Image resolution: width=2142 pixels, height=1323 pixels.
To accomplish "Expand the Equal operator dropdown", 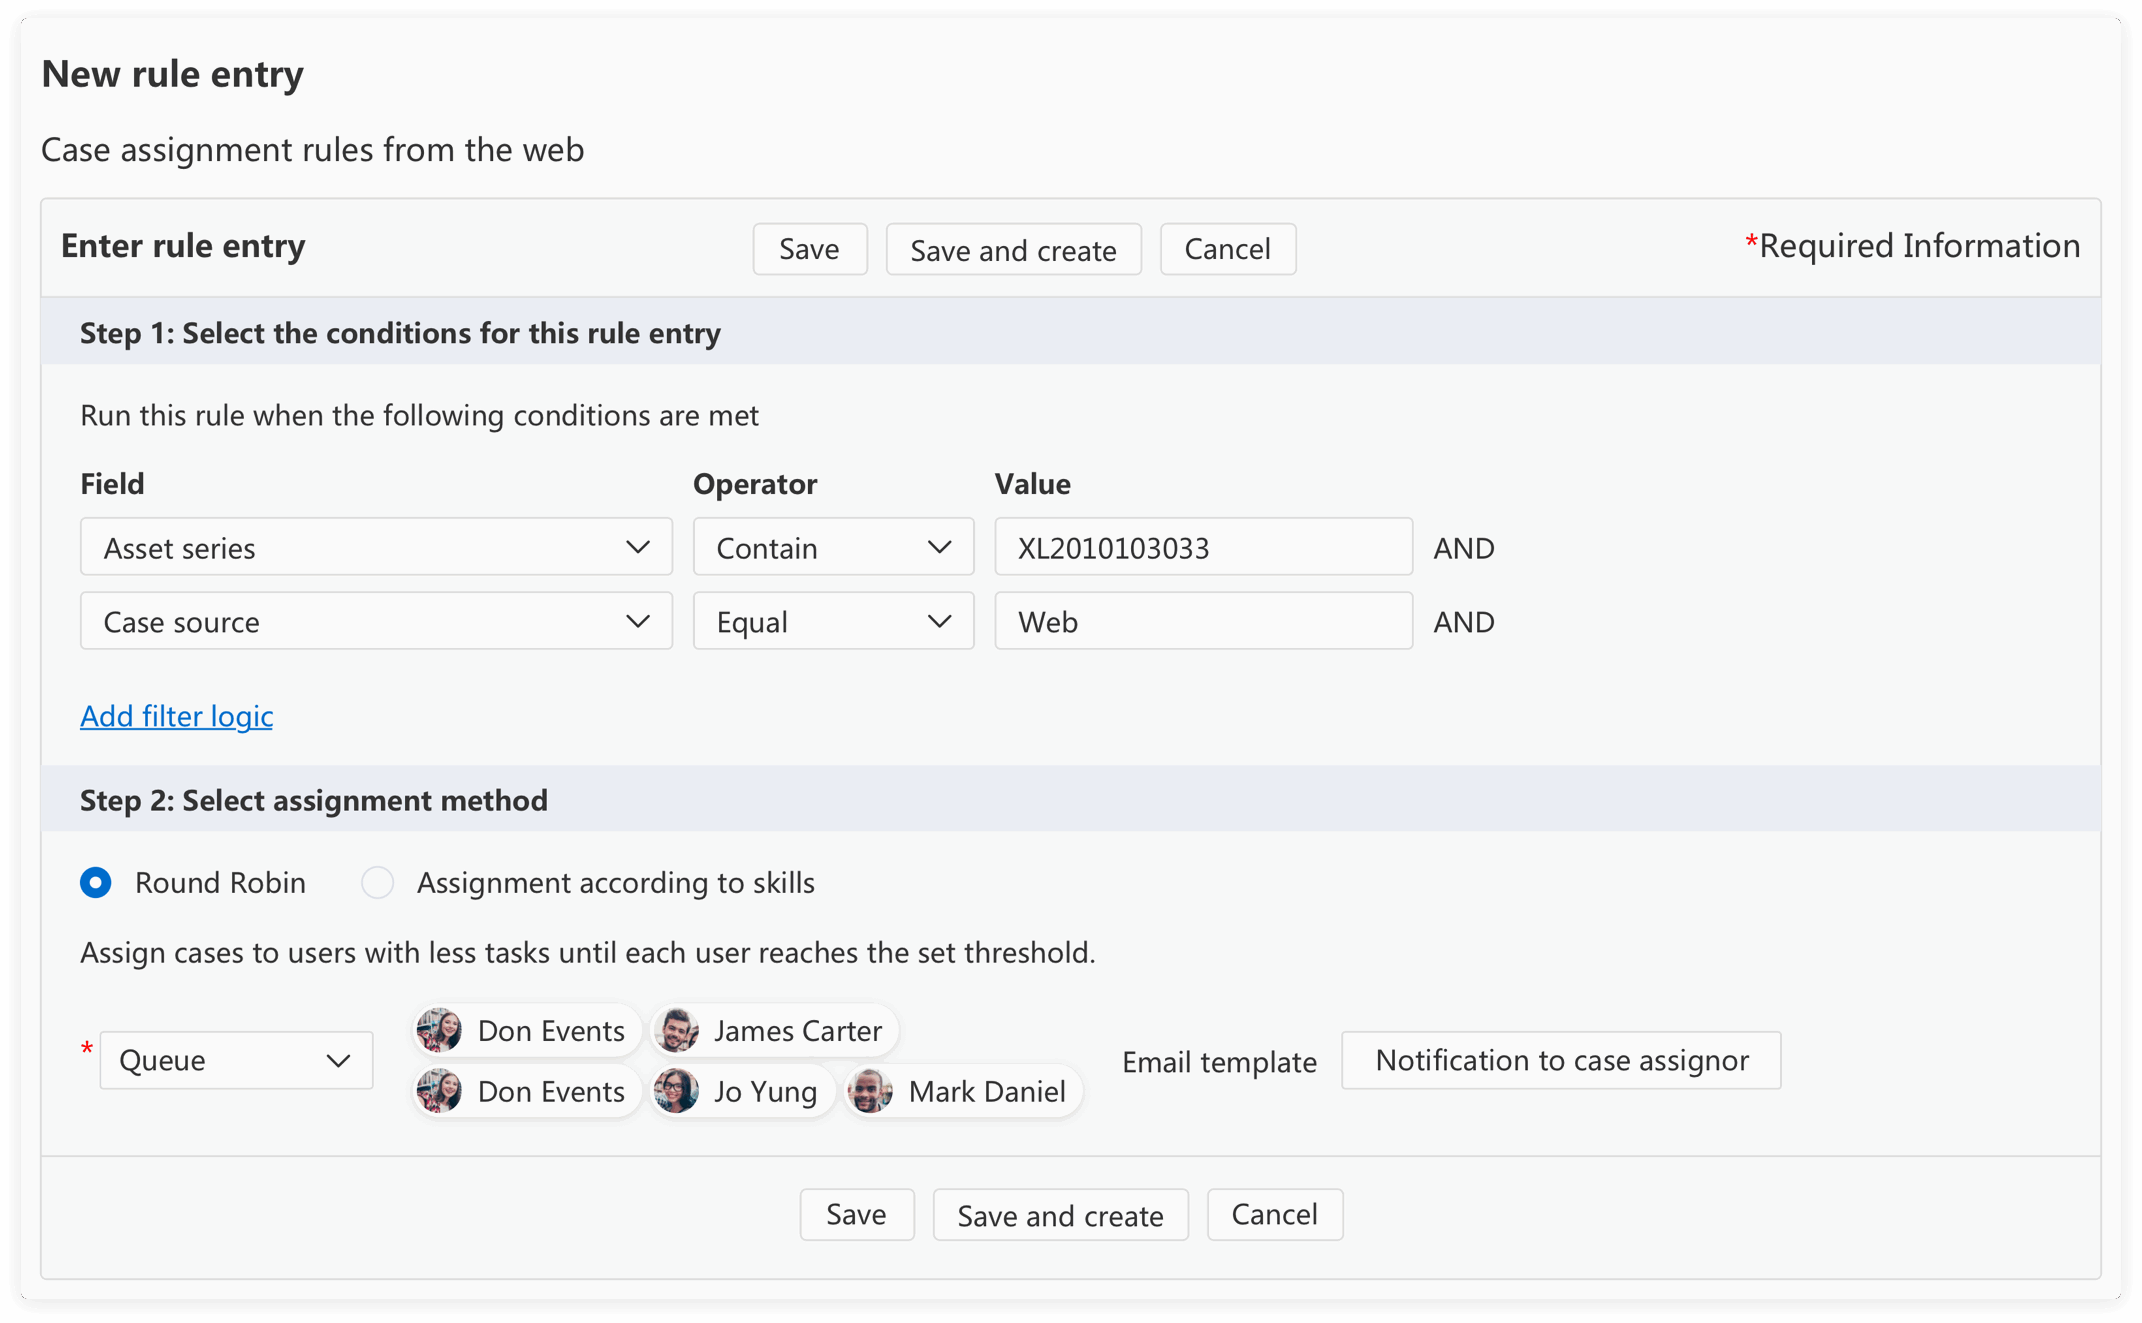I will pos(832,621).
